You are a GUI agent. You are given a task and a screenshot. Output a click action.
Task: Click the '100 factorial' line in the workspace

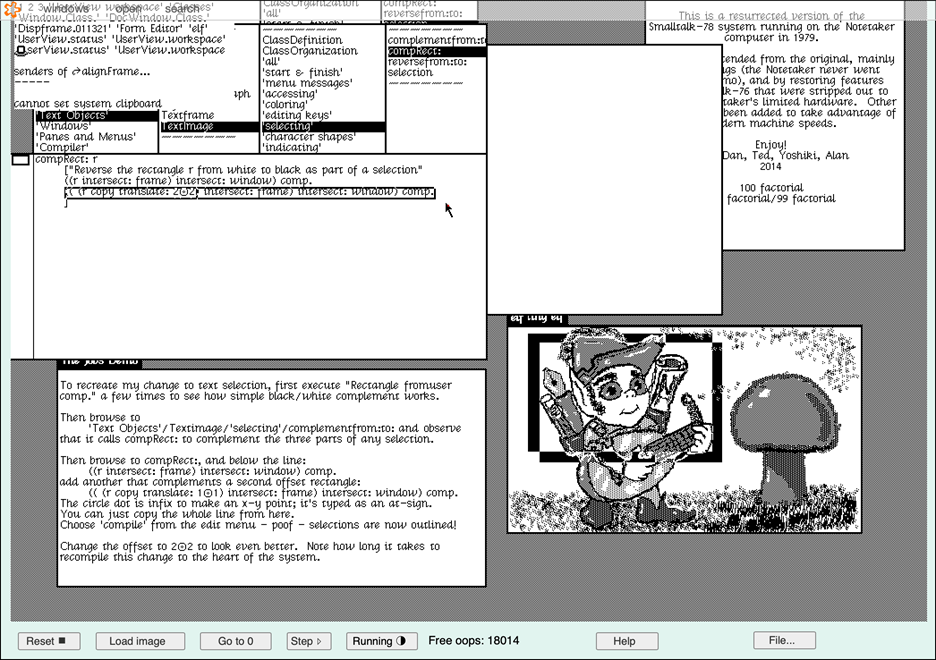[771, 188]
